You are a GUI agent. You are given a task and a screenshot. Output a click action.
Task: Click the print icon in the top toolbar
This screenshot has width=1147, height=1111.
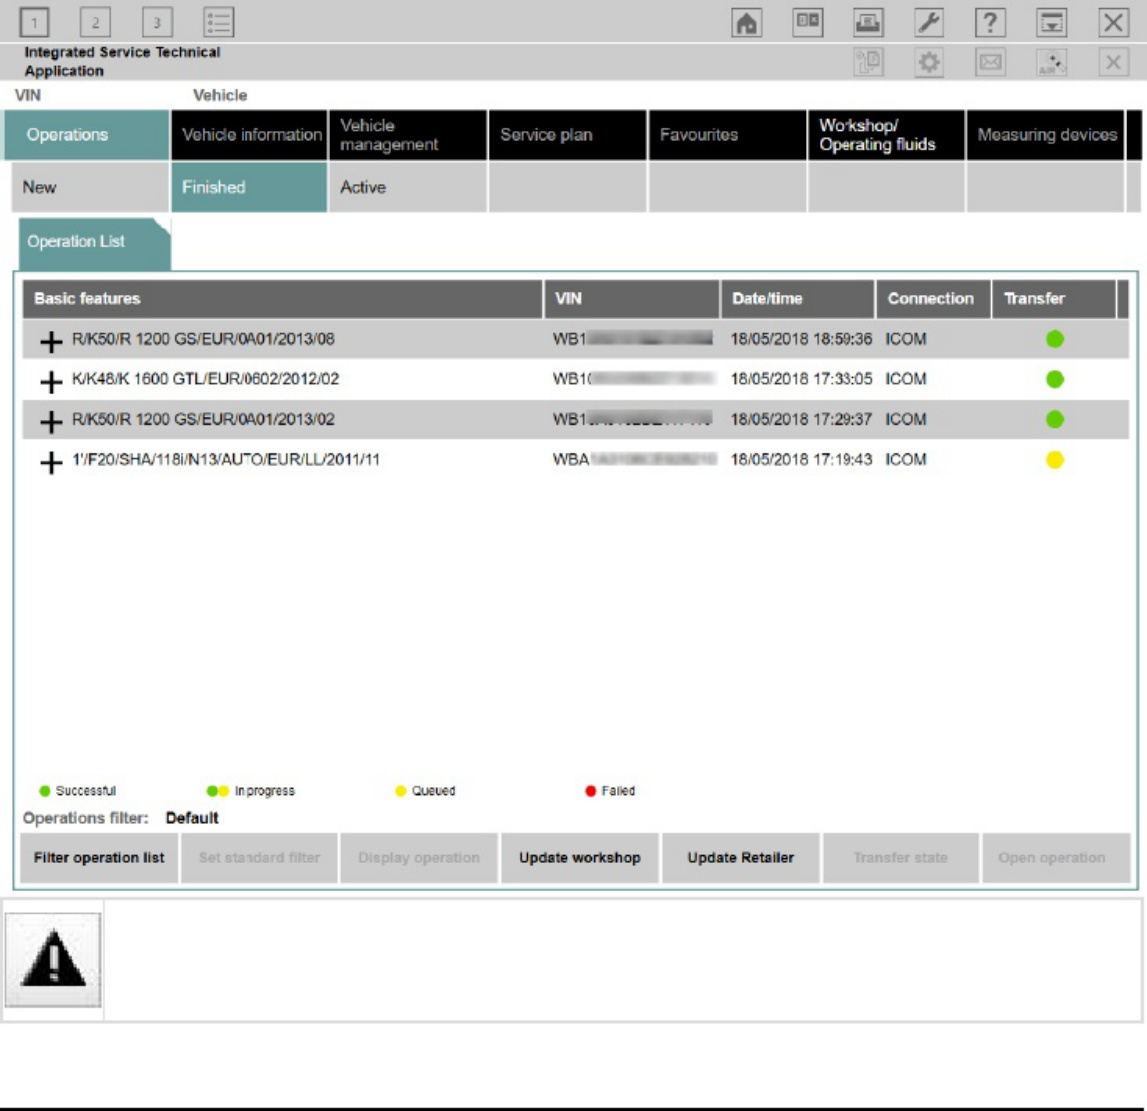click(x=868, y=23)
